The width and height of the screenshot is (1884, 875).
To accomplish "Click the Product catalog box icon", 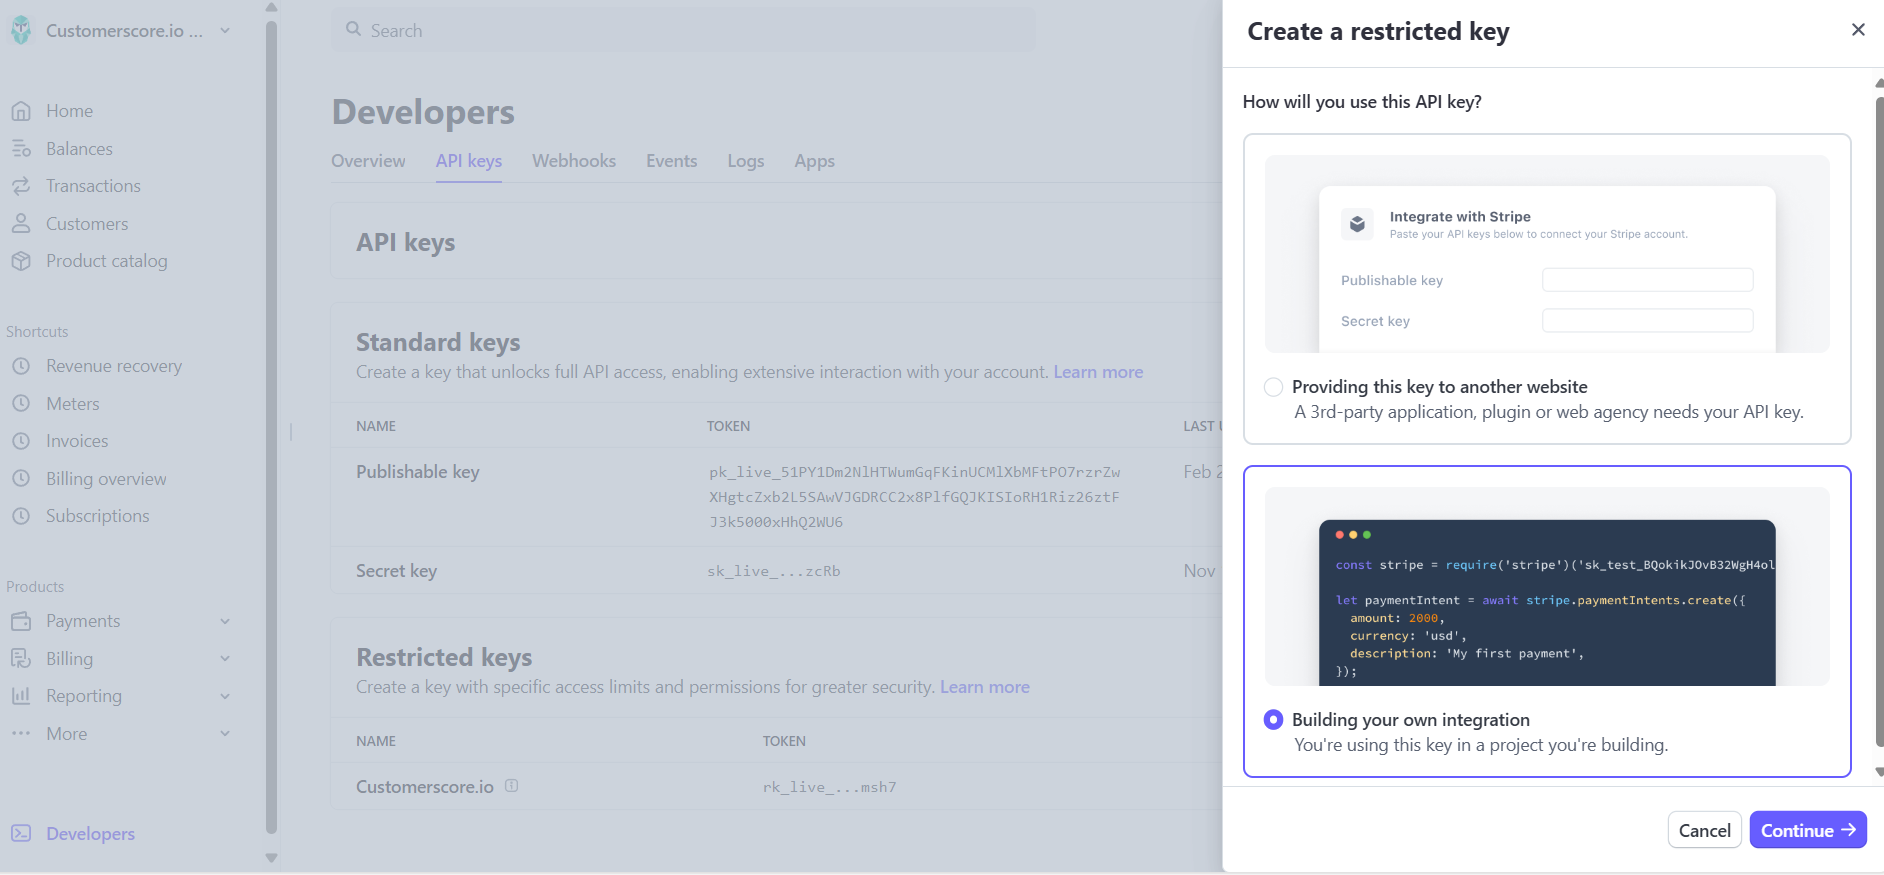I will 21,261.
